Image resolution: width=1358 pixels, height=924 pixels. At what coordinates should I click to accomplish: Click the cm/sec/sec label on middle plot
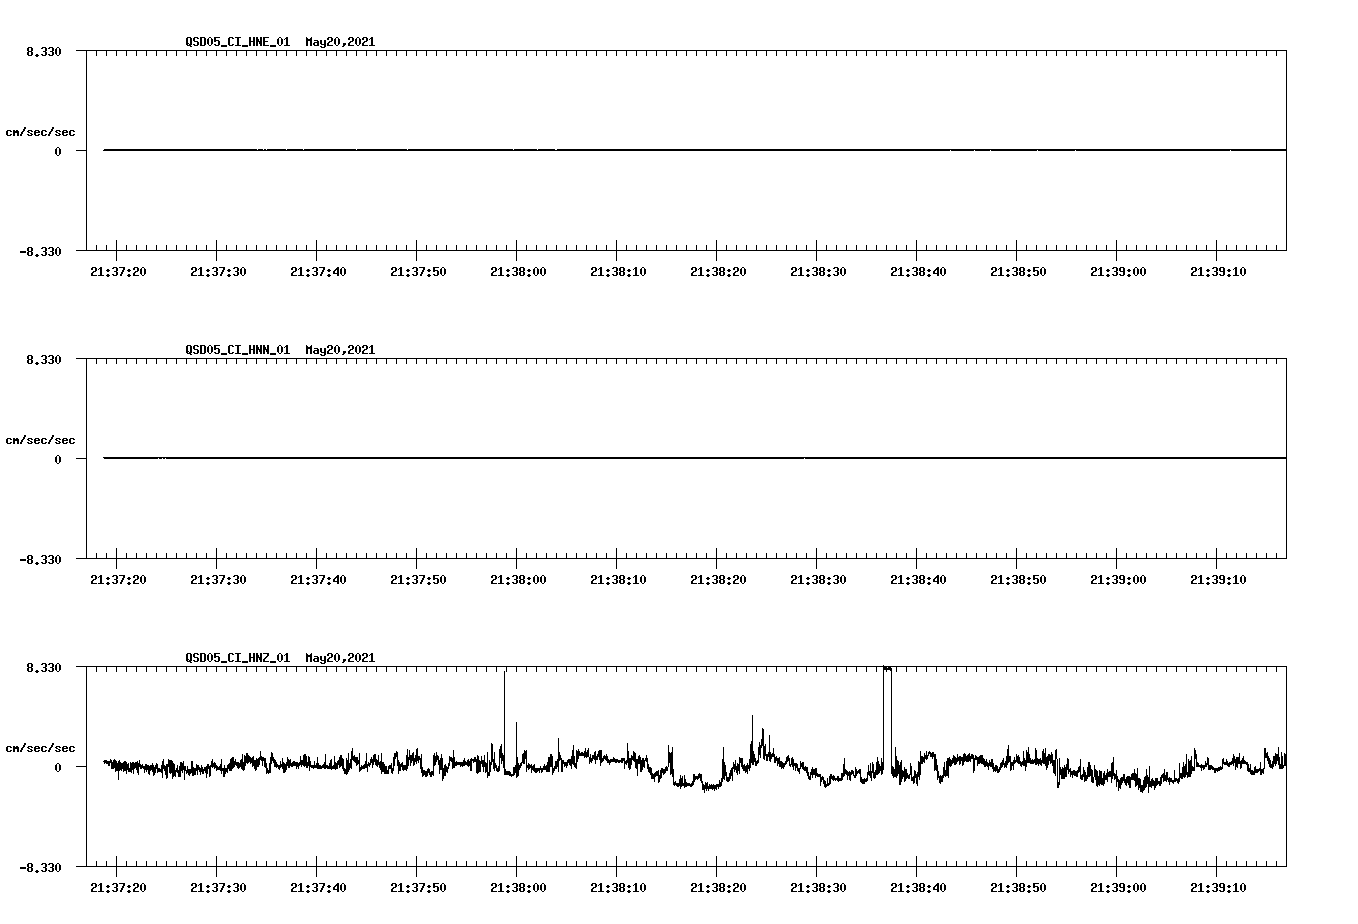pos(41,439)
